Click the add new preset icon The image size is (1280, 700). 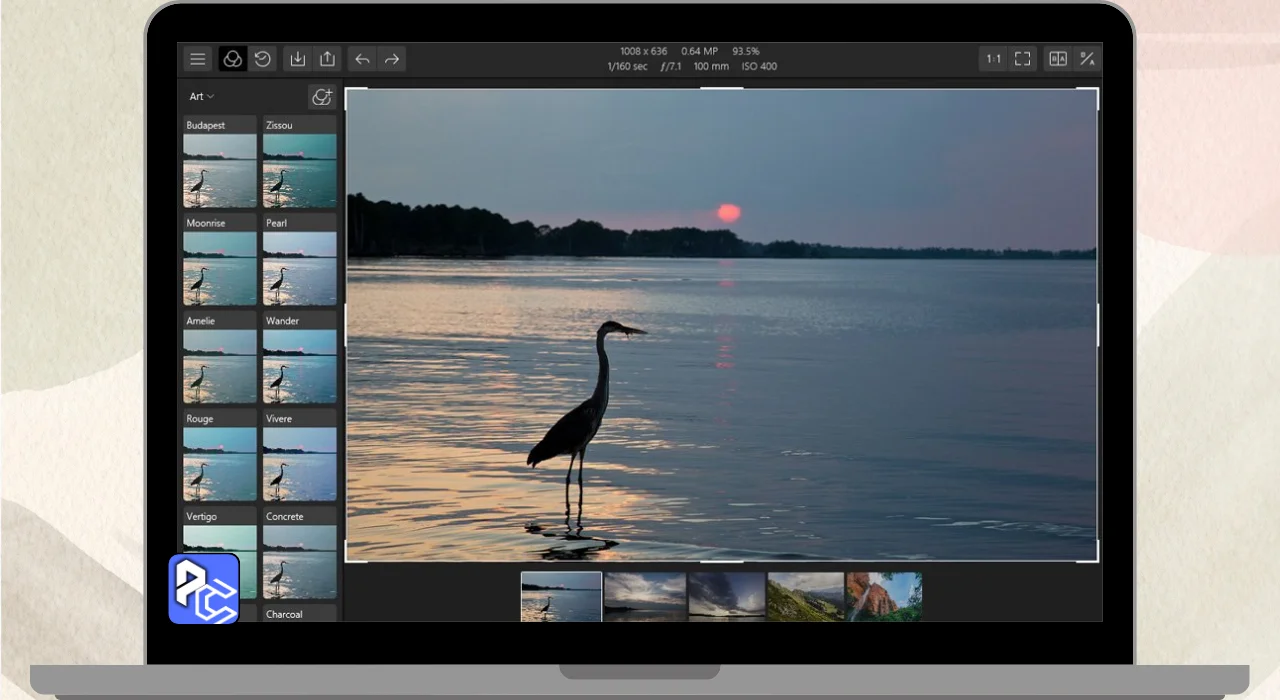(x=322, y=96)
